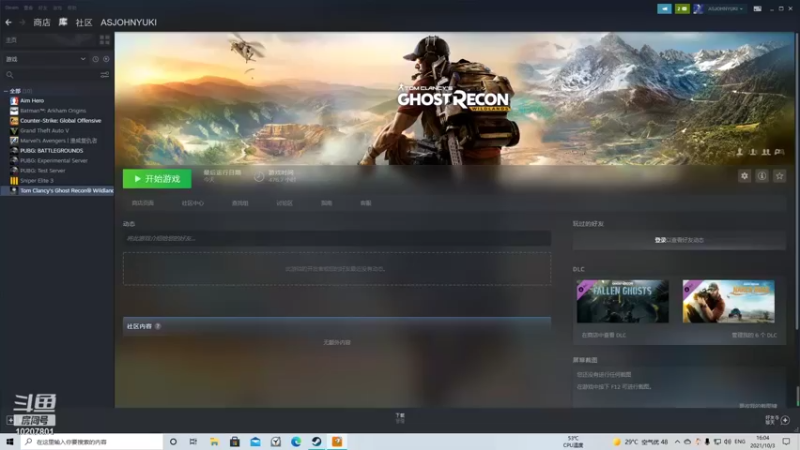Open the 社区中心 community hub tab
The image size is (800, 450).
(x=192, y=203)
